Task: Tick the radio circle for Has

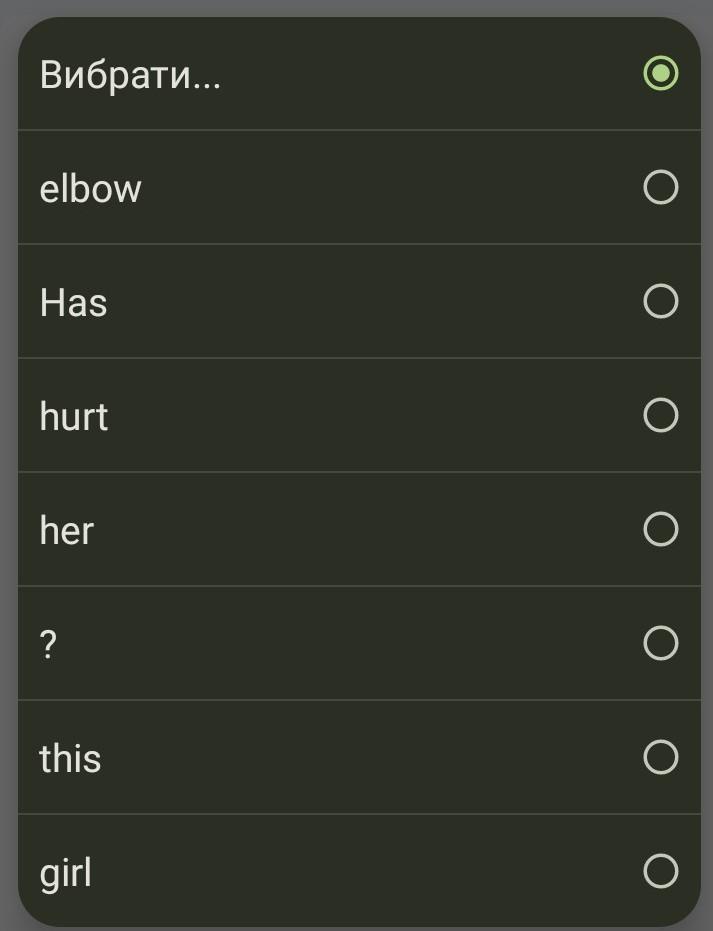Action: 660,301
